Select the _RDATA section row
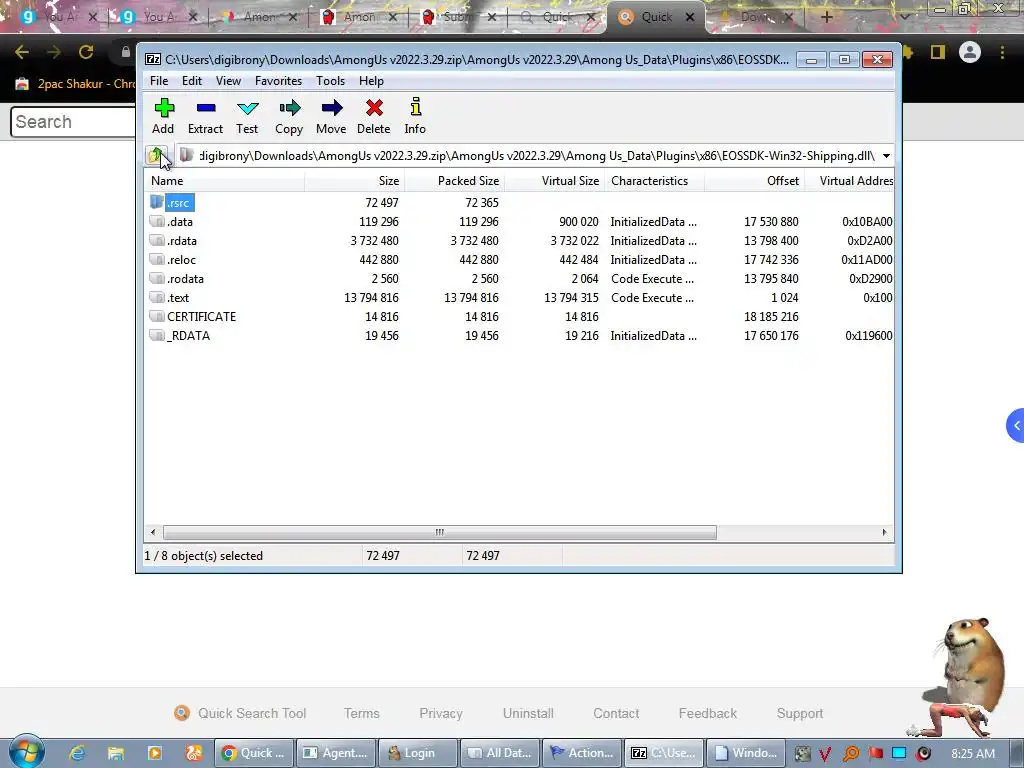Image resolution: width=1024 pixels, height=768 pixels. click(x=519, y=336)
